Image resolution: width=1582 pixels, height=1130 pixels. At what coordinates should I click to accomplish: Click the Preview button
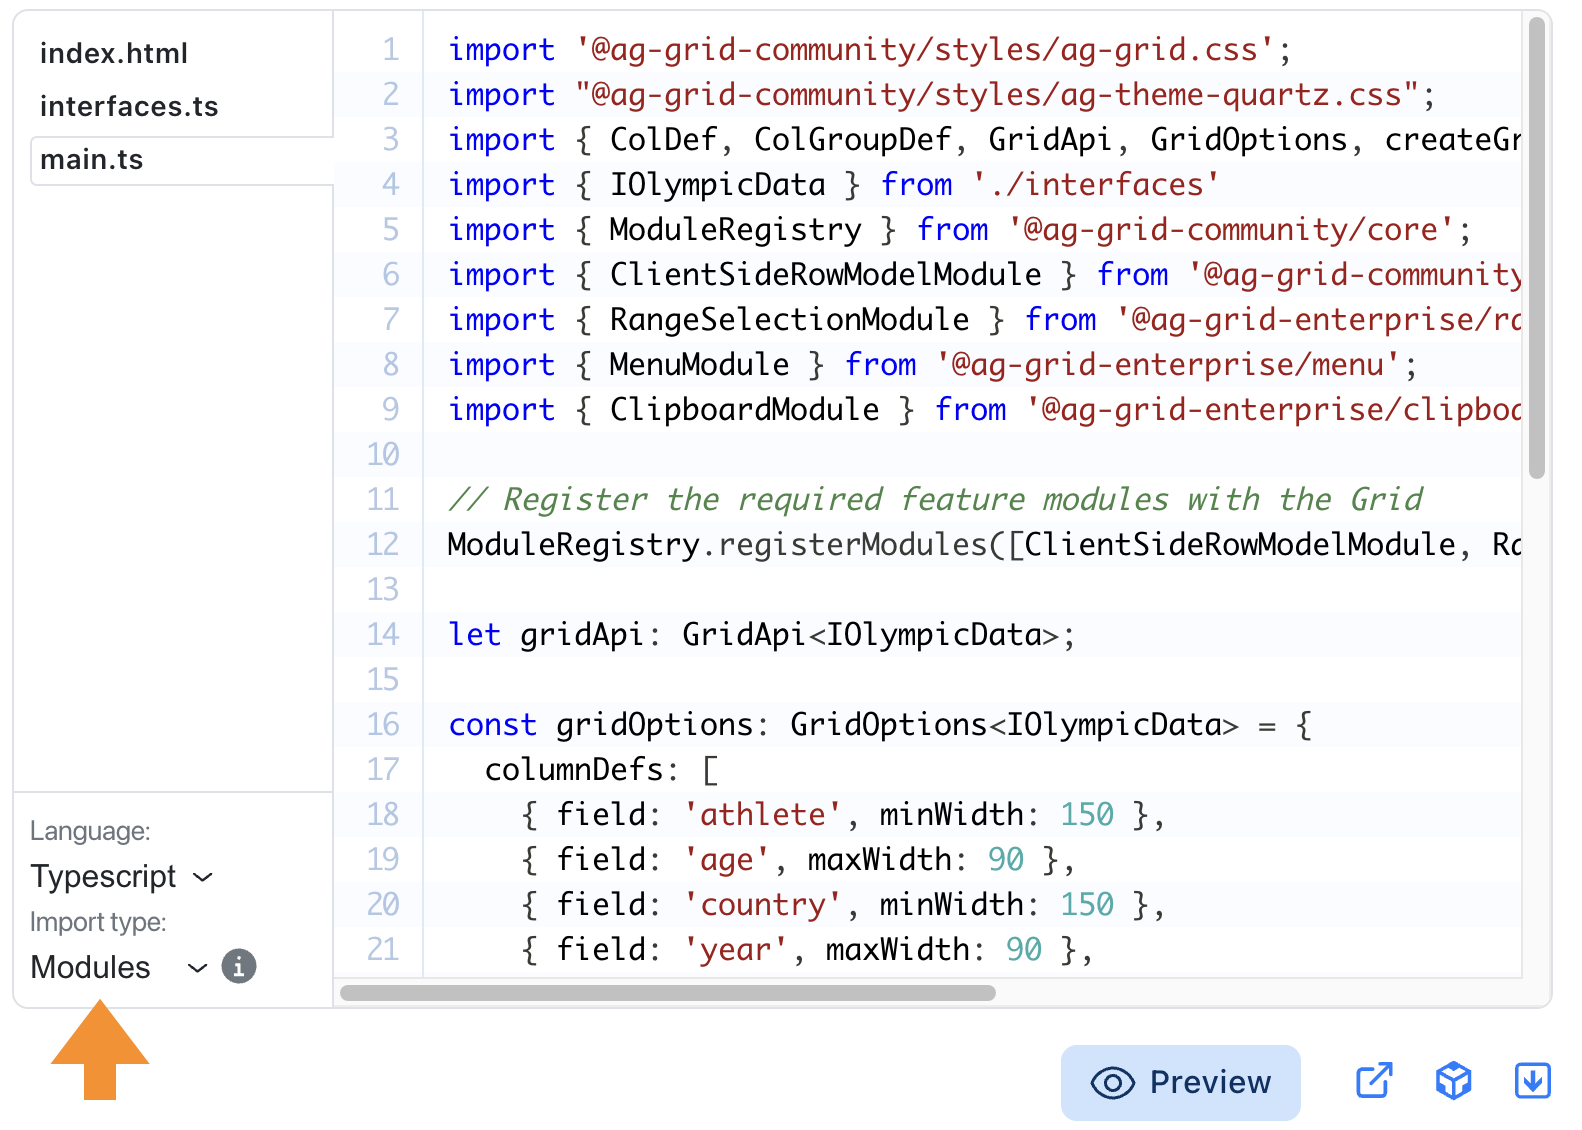pos(1180,1082)
